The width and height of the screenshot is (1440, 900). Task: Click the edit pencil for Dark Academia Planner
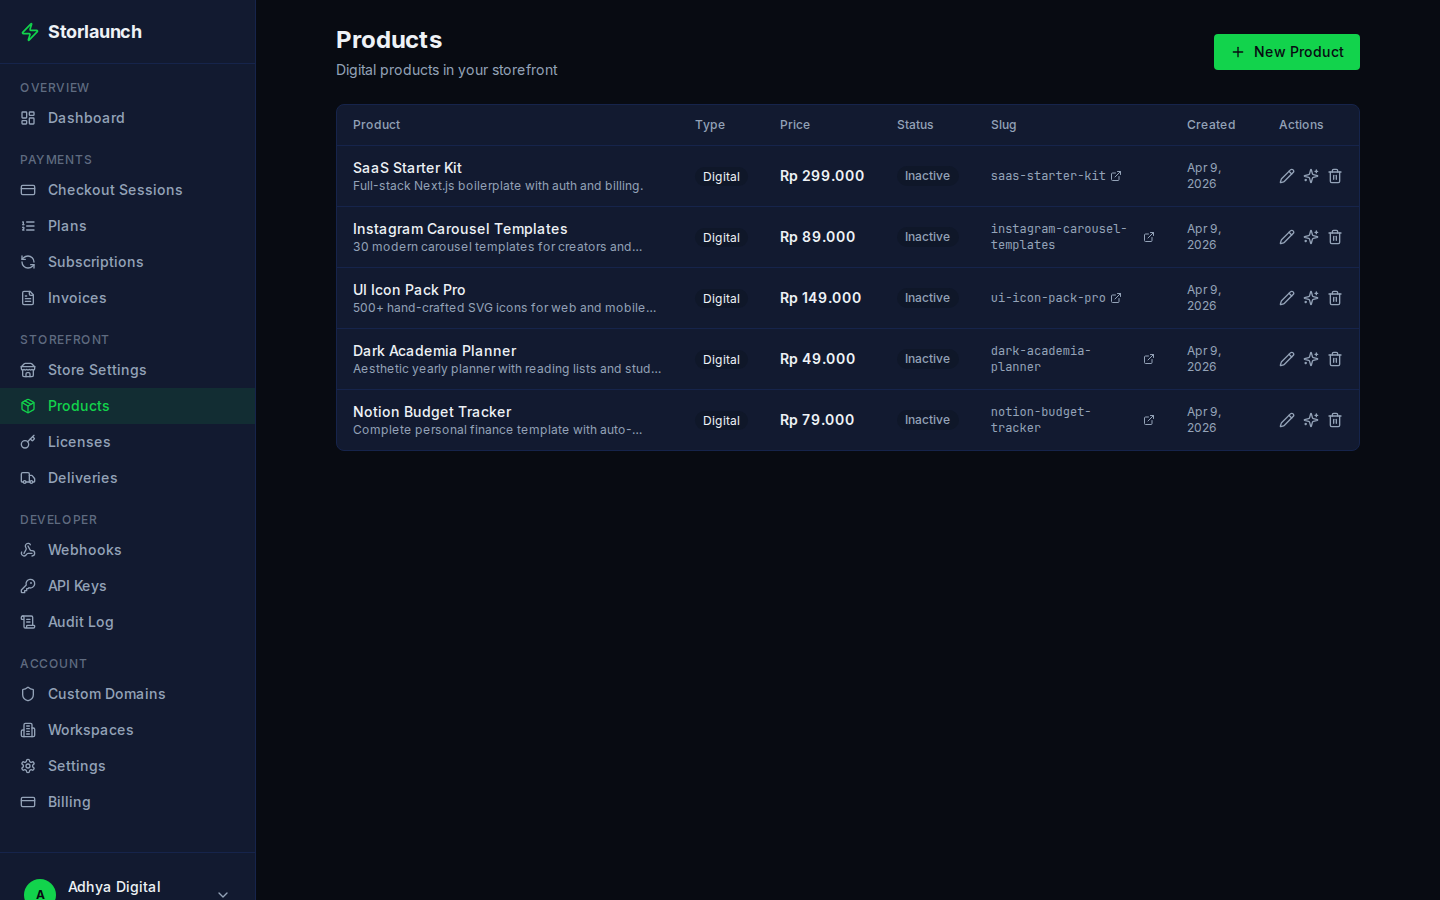pyautogui.click(x=1287, y=358)
